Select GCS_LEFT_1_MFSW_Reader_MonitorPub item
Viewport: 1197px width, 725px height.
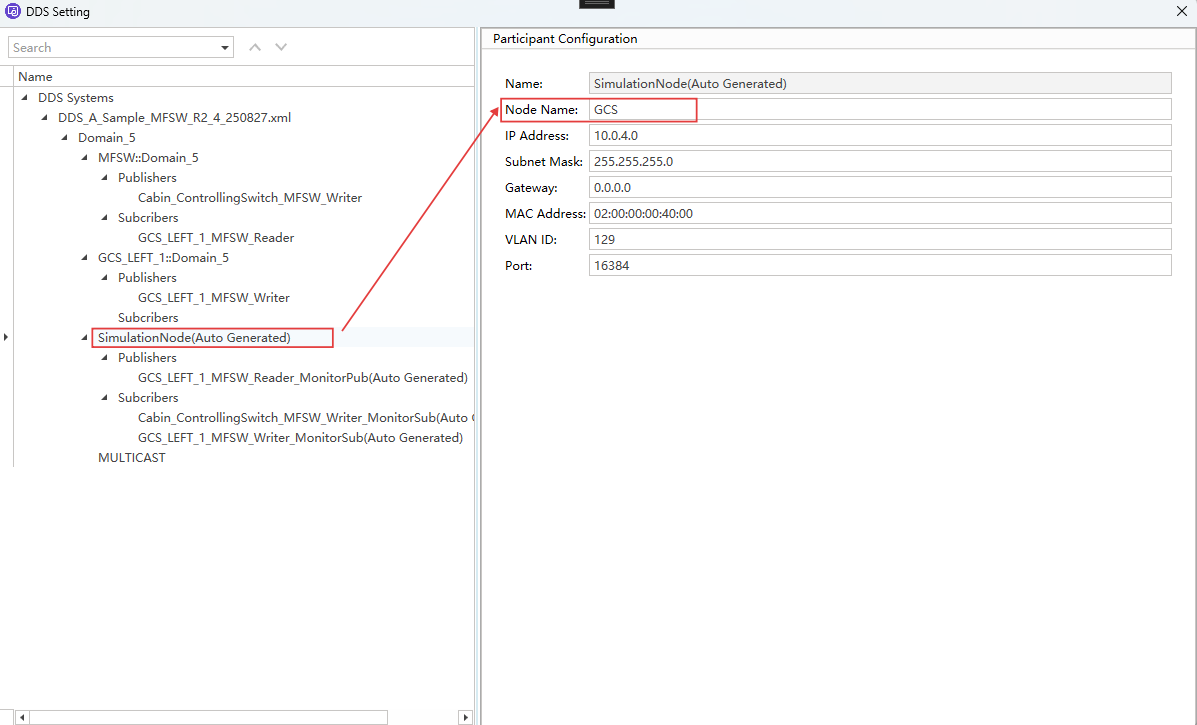coord(302,378)
